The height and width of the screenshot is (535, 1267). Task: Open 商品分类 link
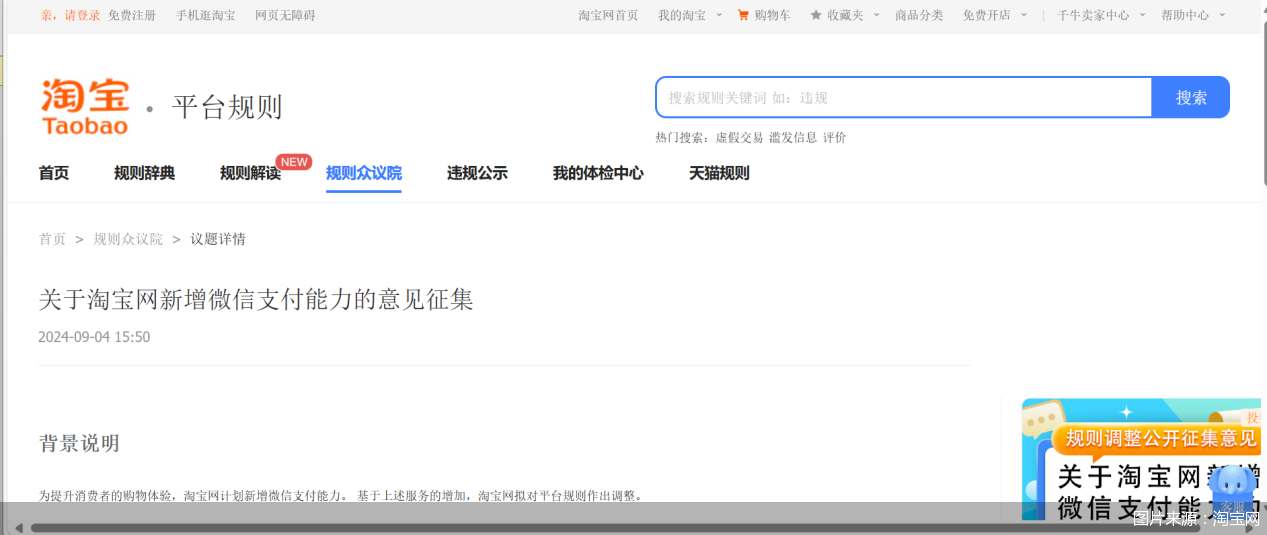pos(919,15)
